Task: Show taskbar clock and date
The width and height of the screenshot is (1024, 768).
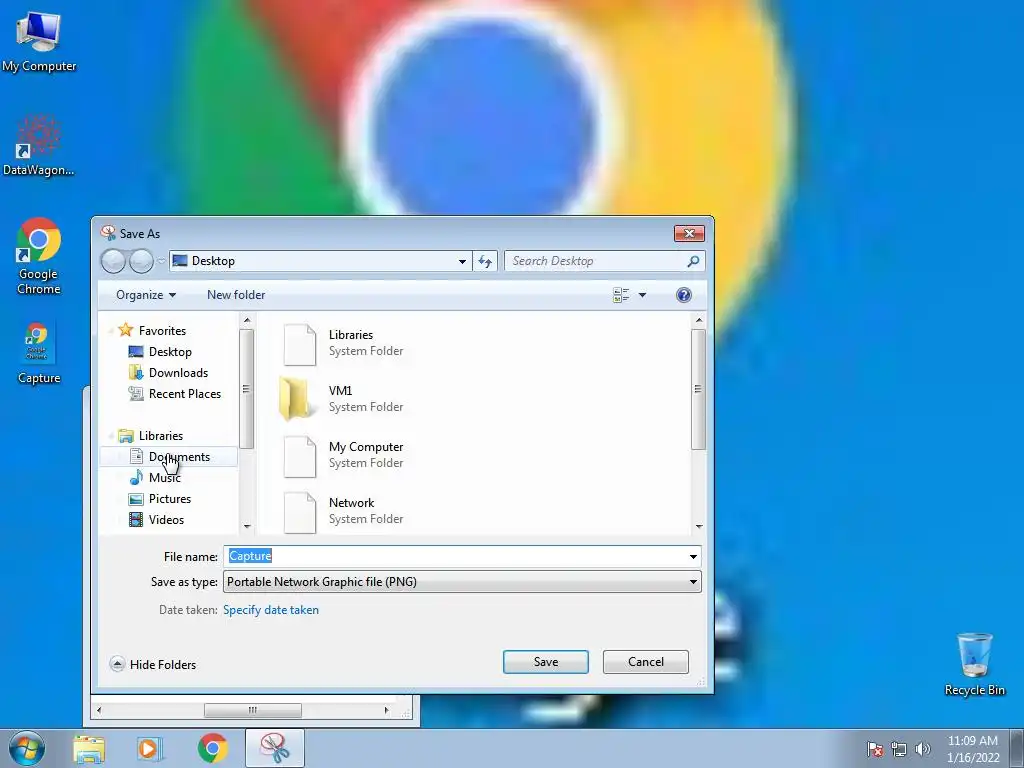Action: coord(973,749)
